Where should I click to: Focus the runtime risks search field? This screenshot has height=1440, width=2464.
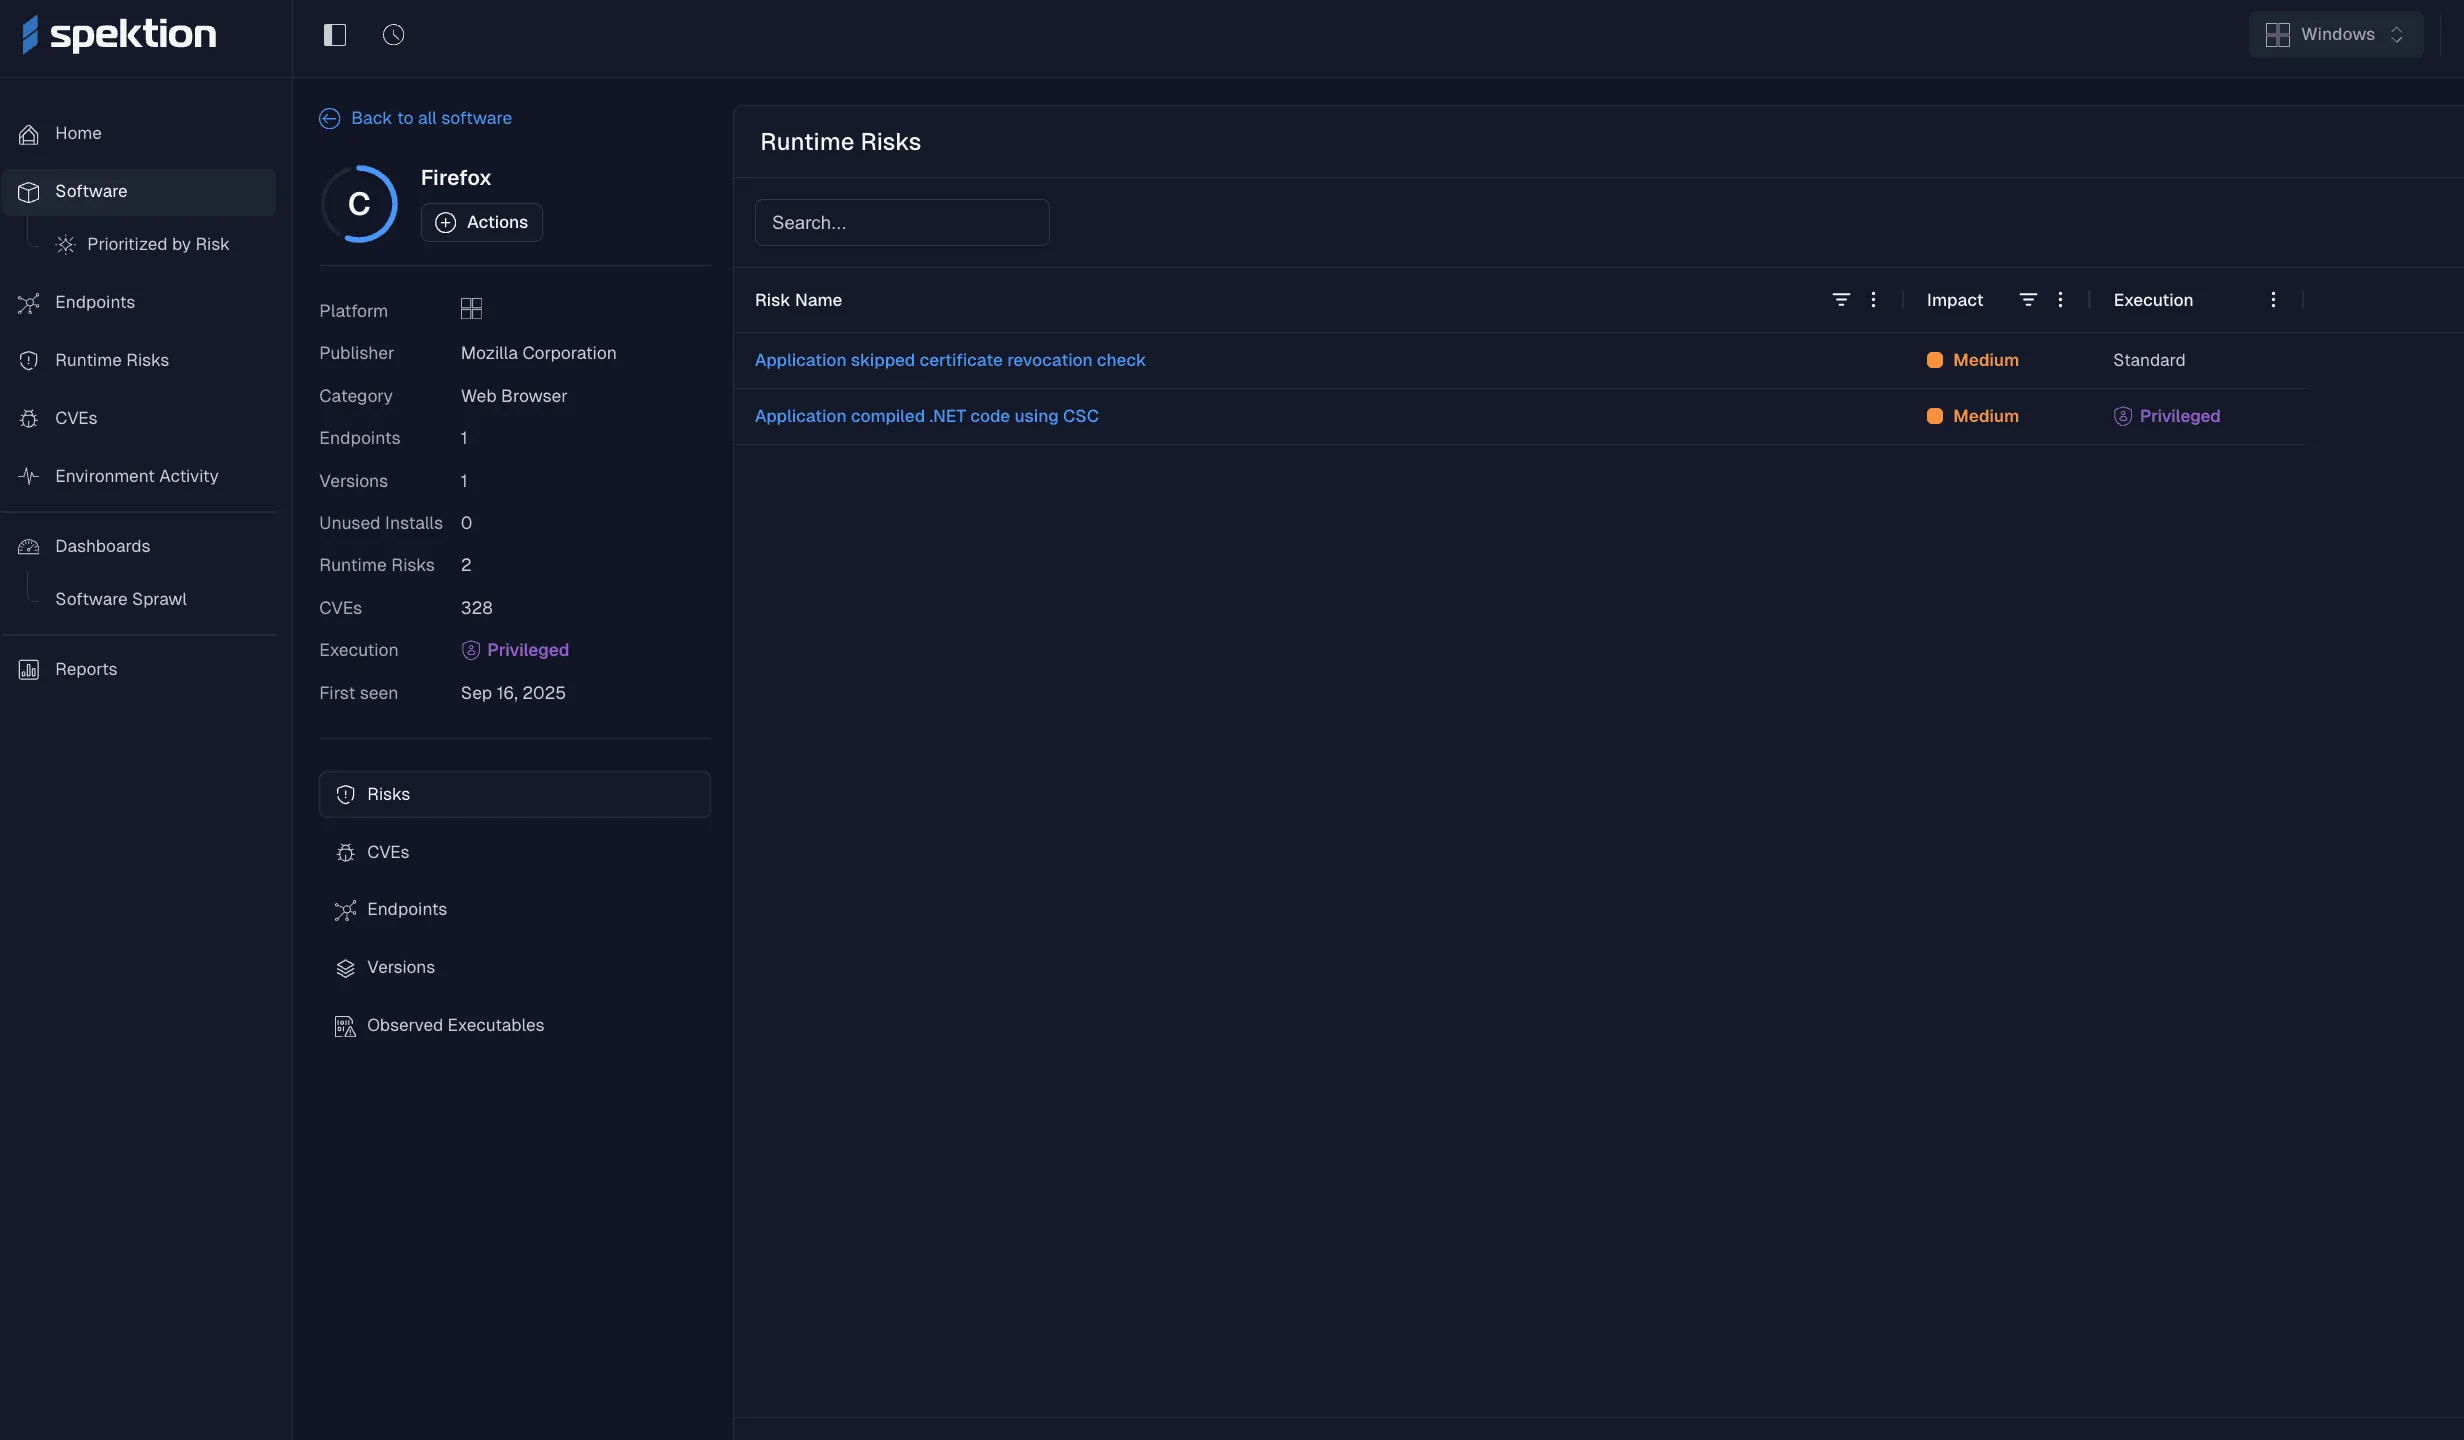tap(901, 222)
